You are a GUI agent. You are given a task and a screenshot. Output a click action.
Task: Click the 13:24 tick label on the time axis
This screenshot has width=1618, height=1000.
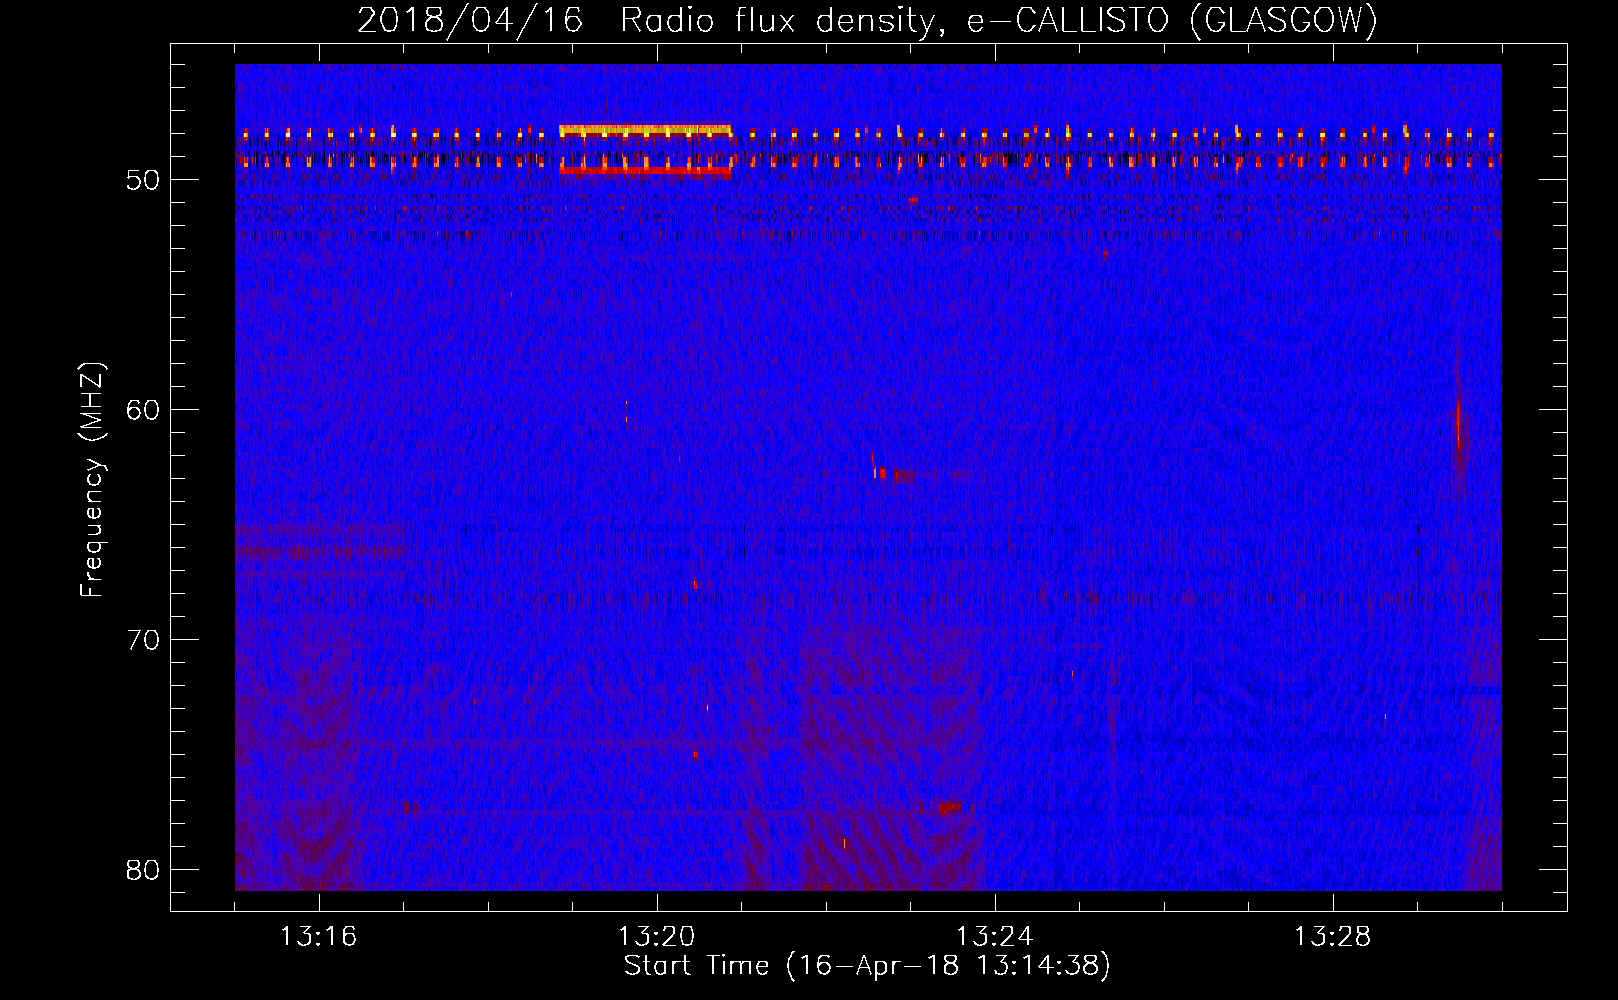[x=995, y=937]
